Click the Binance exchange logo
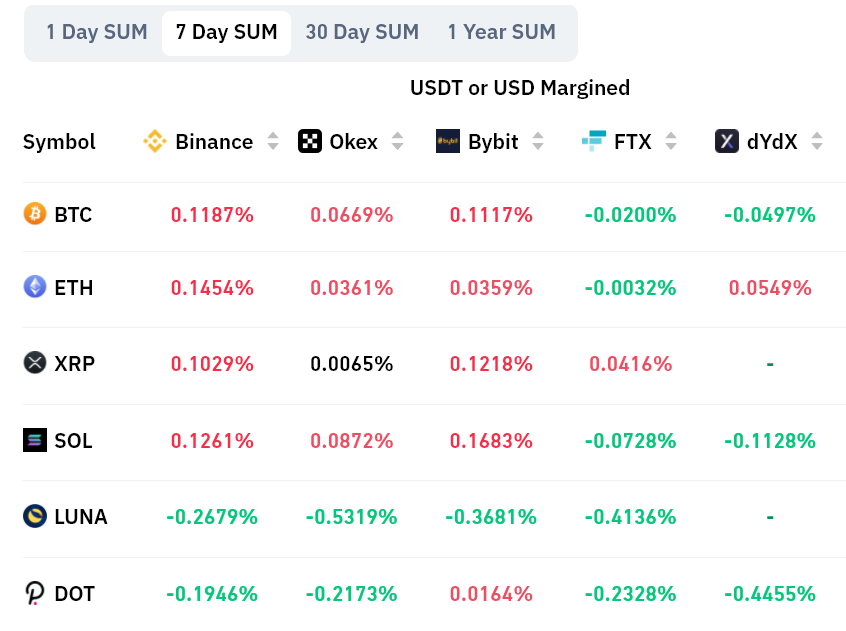Image resolution: width=846 pixels, height=631 pixels. pyautogui.click(x=155, y=142)
